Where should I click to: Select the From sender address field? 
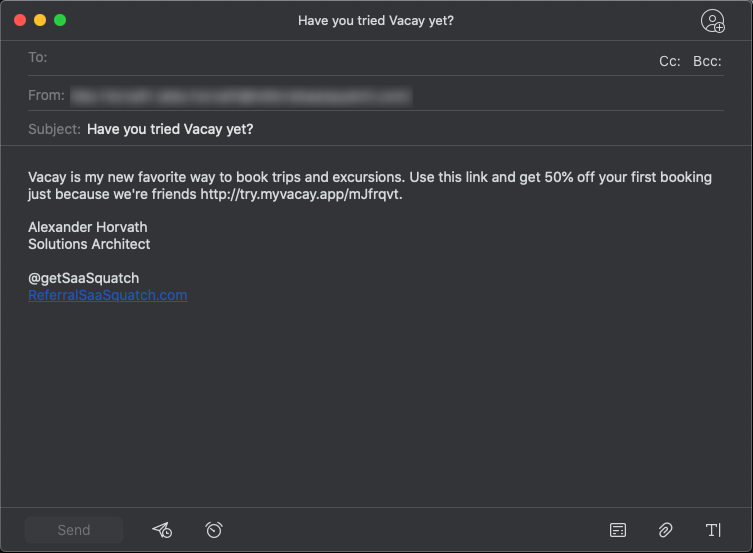240,96
